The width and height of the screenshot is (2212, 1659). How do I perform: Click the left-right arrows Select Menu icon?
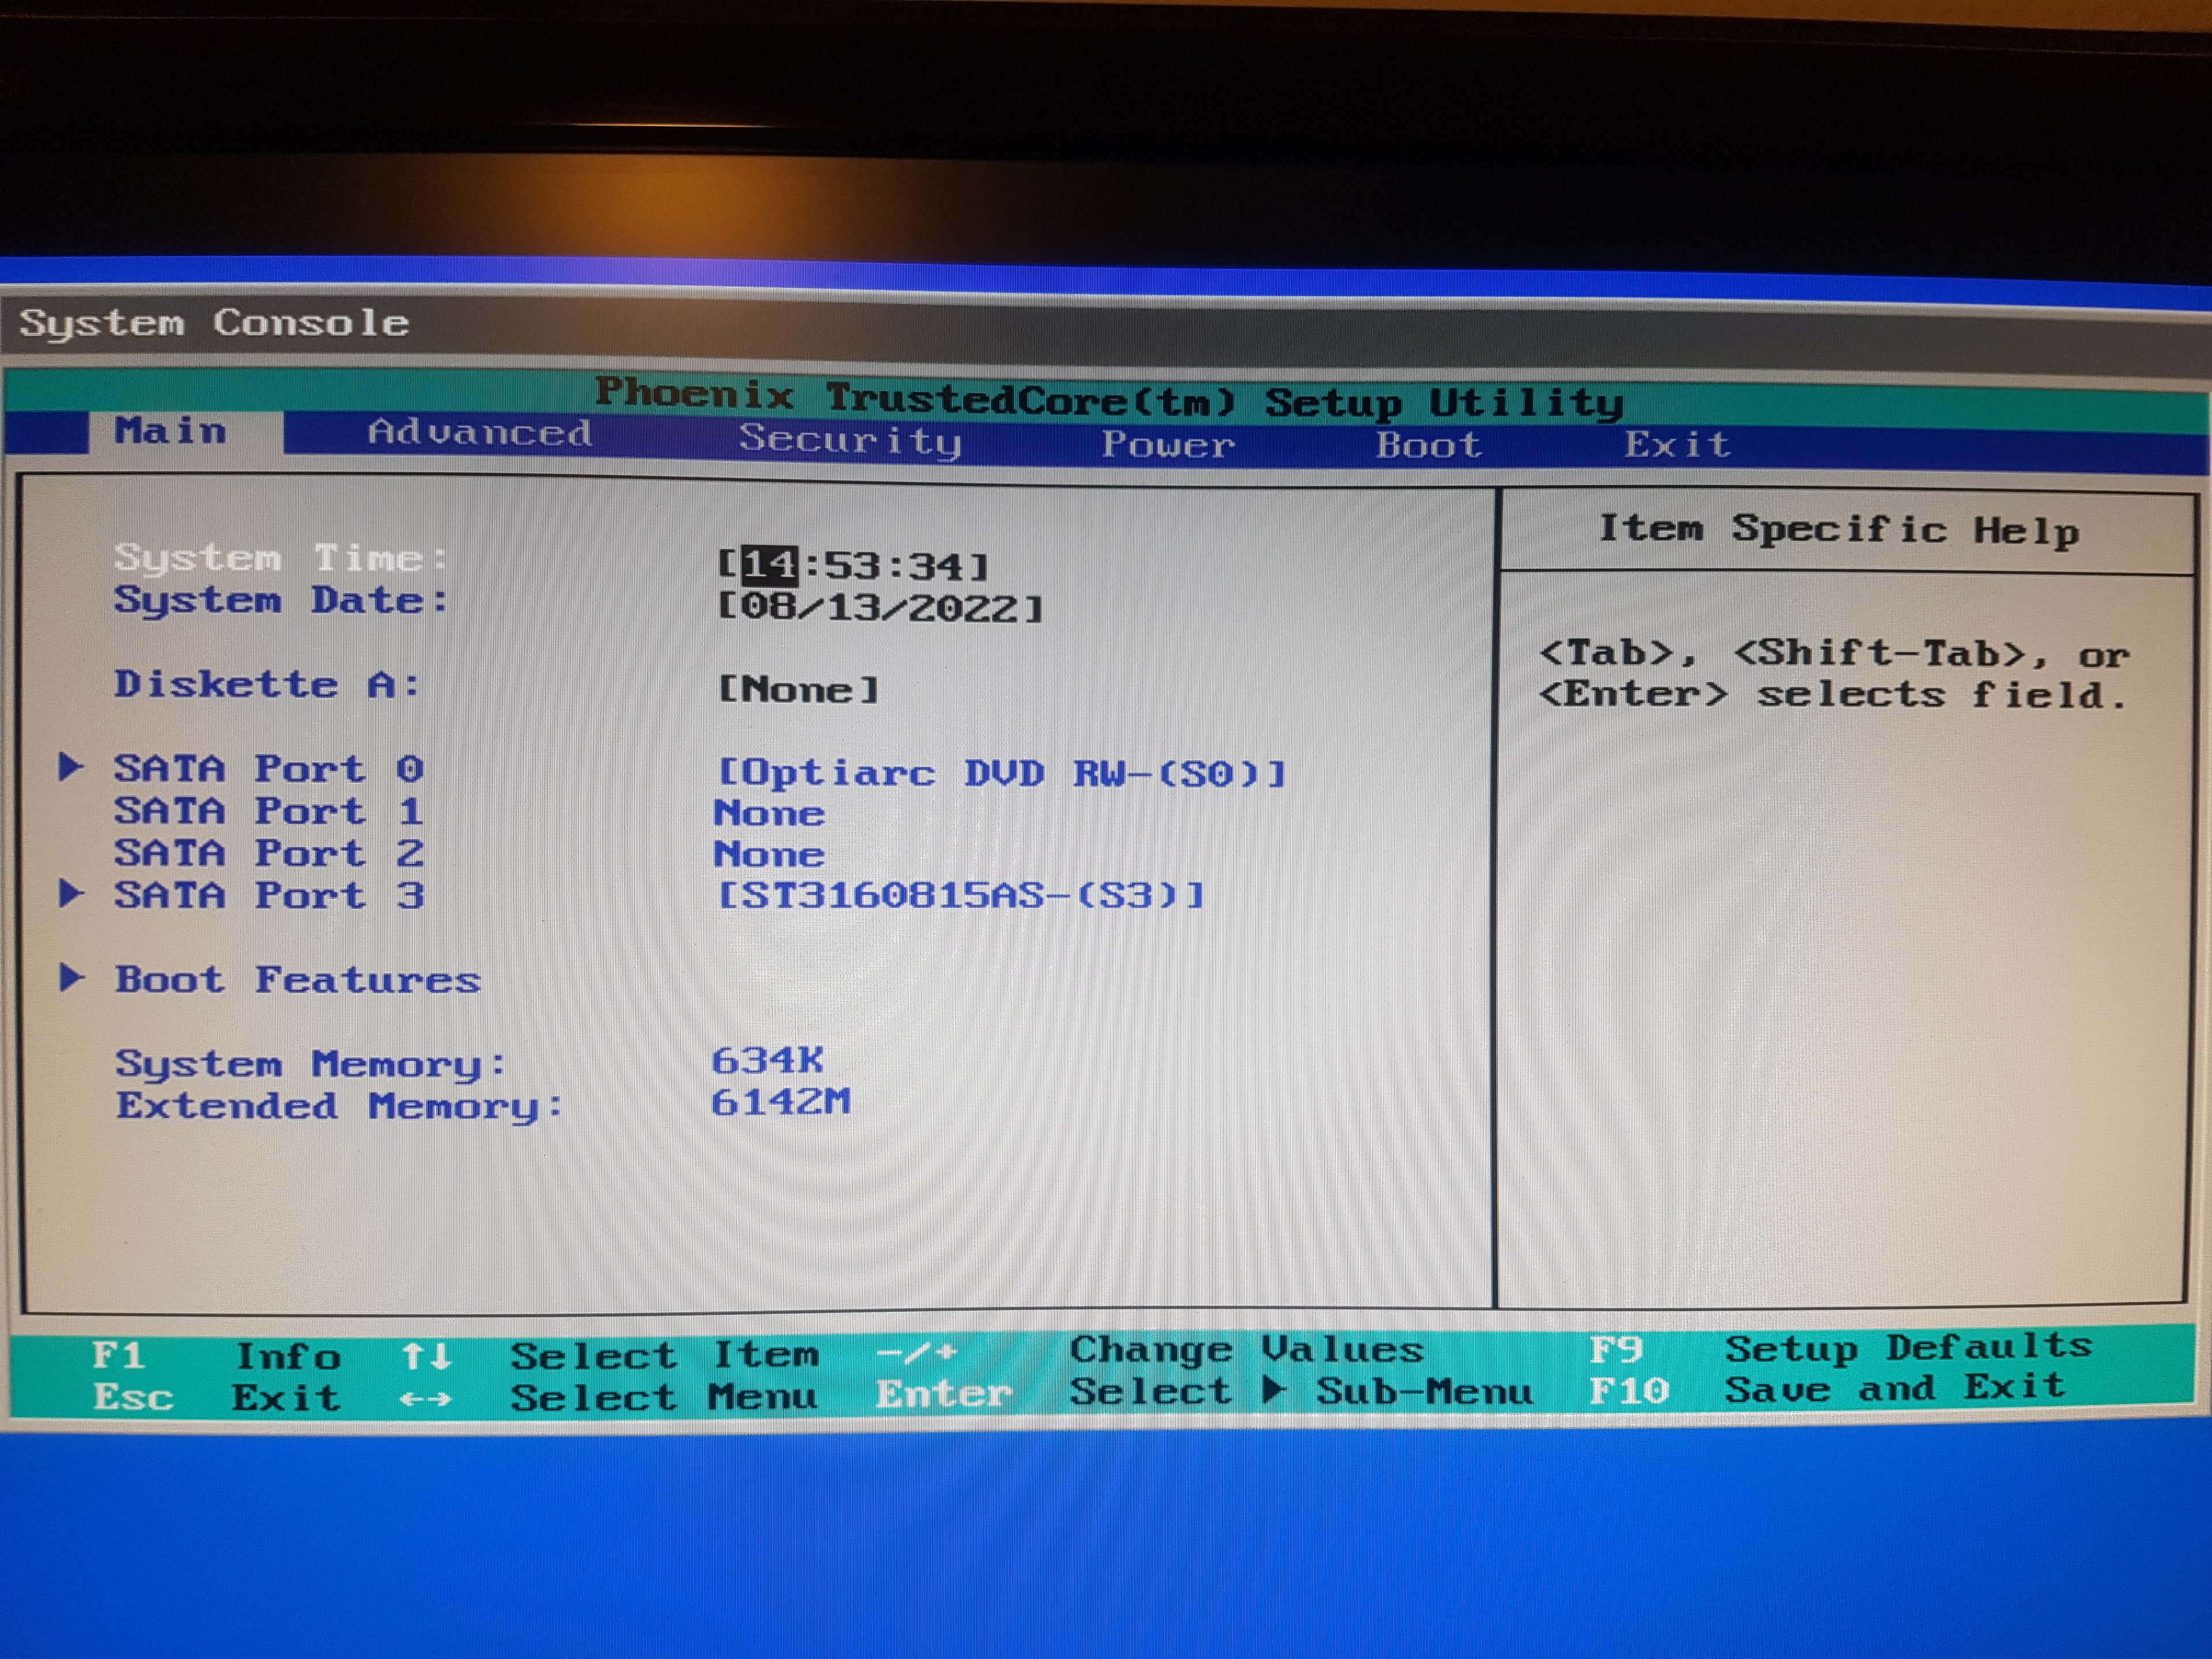click(425, 1399)
